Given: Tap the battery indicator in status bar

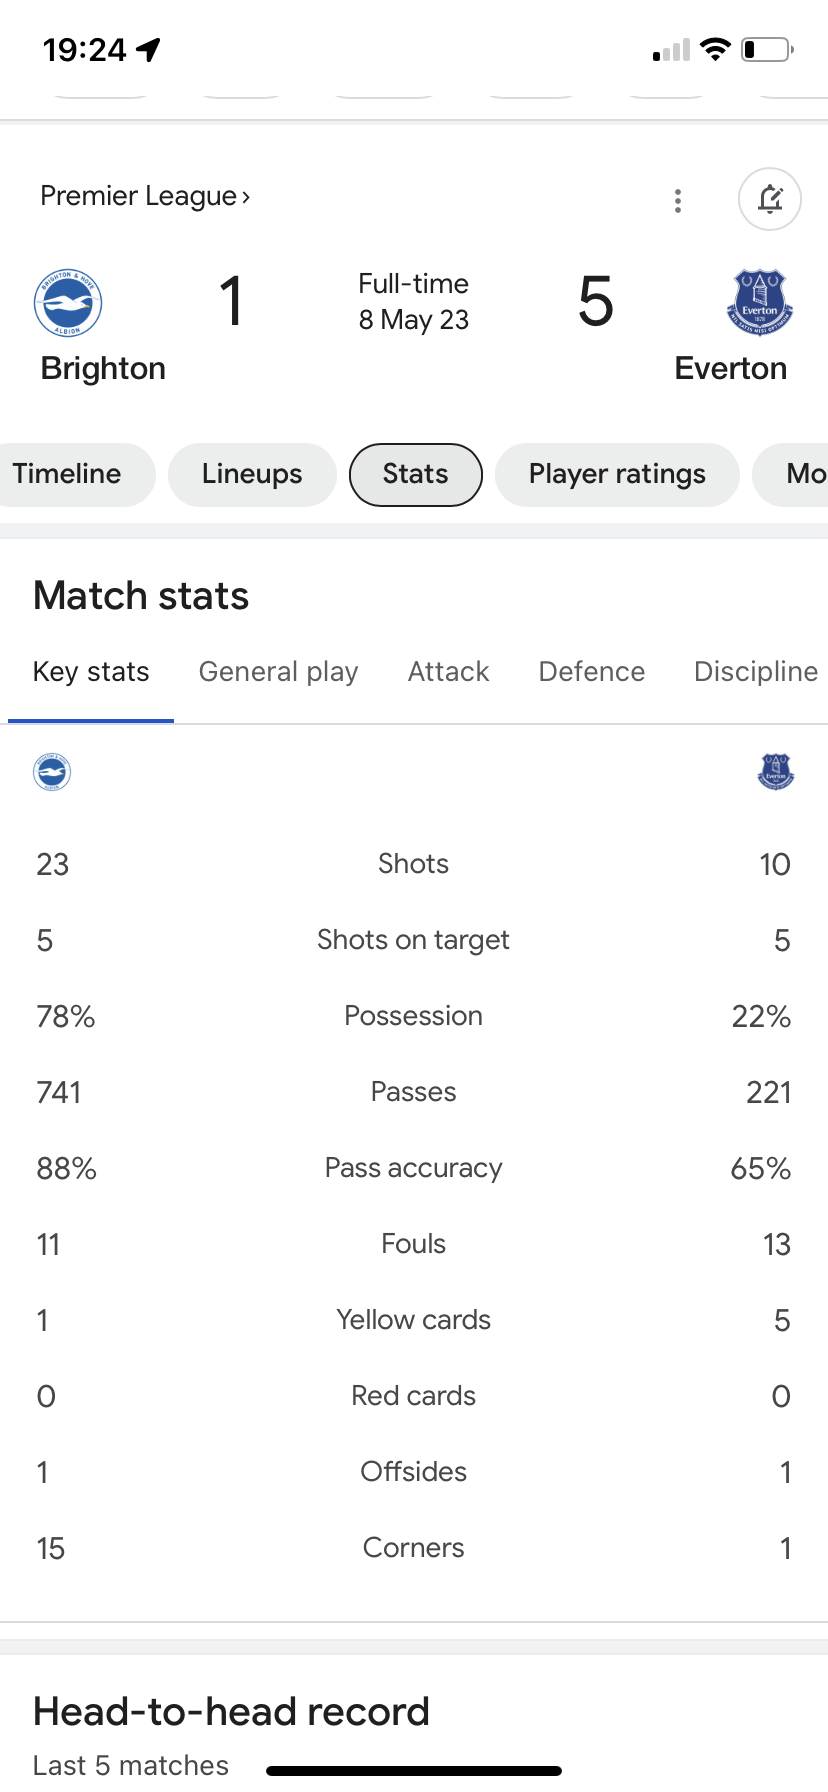Looking at the screenshot, I should point(767,49).
